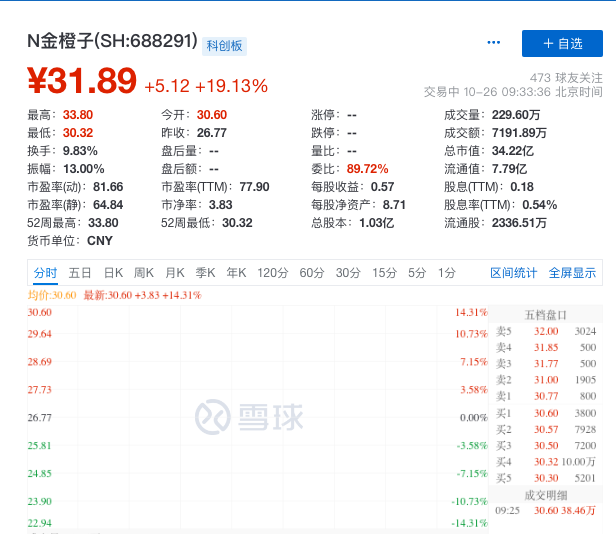
Task: Click 换手 value 9.83%
Action: (80, 151)
